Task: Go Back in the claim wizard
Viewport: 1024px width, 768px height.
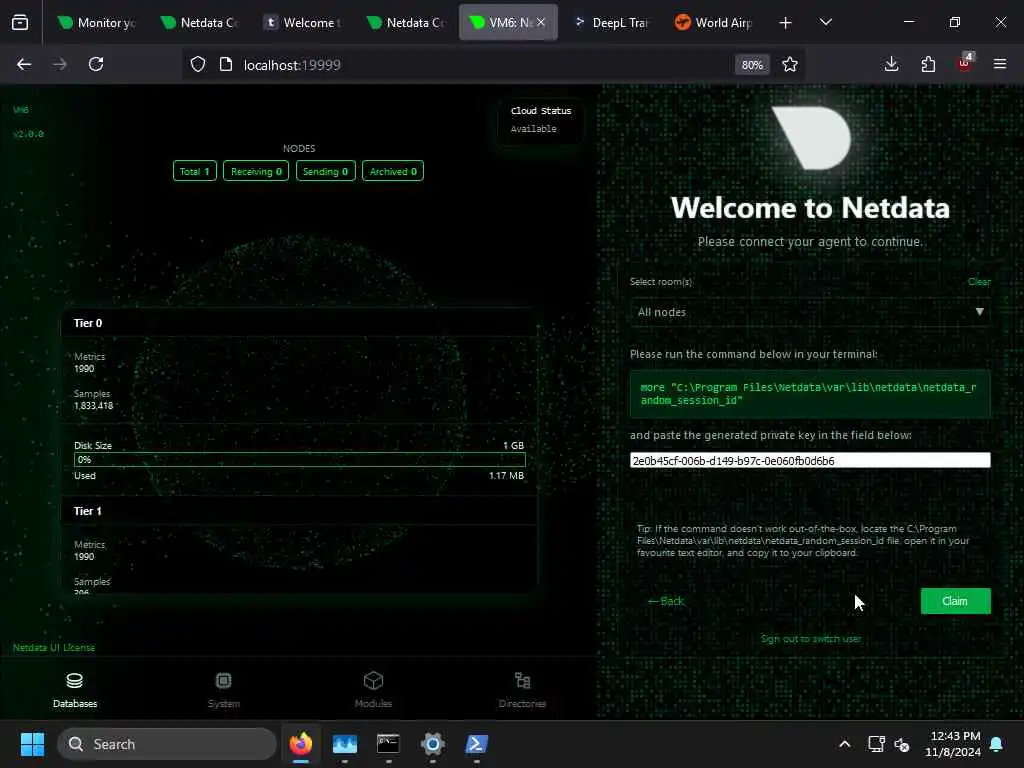Action: 665,601
